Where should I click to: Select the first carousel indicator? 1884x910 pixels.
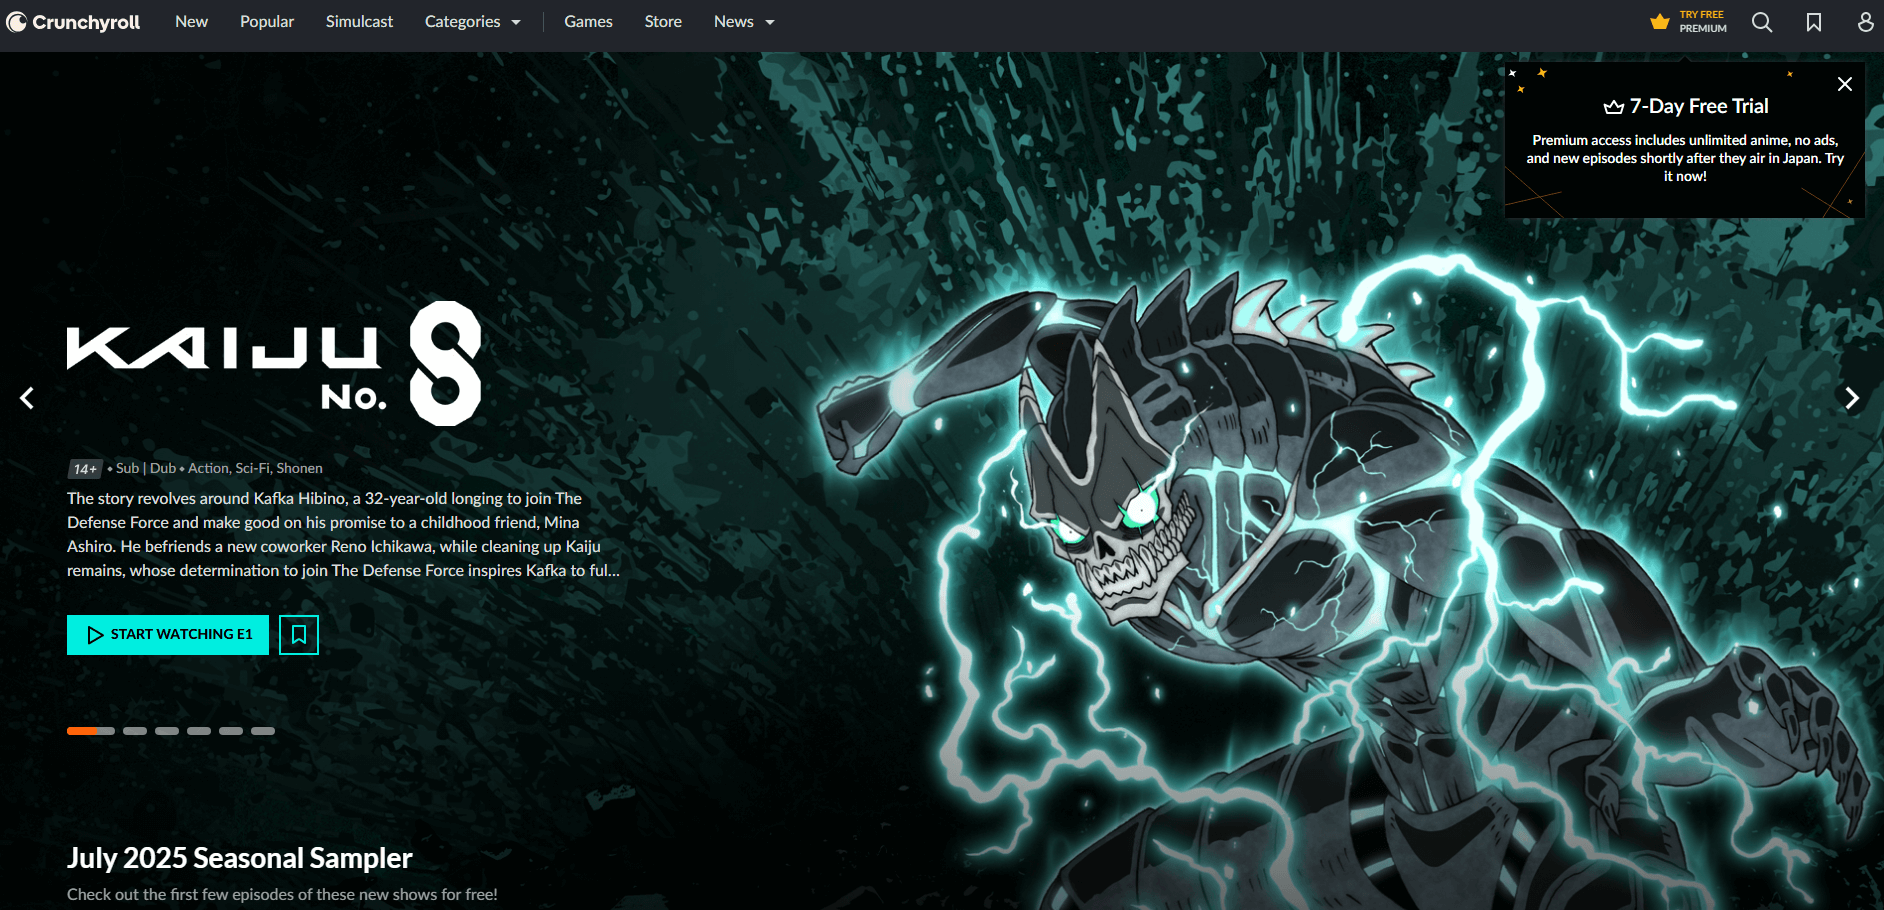(x=91, y=731)
